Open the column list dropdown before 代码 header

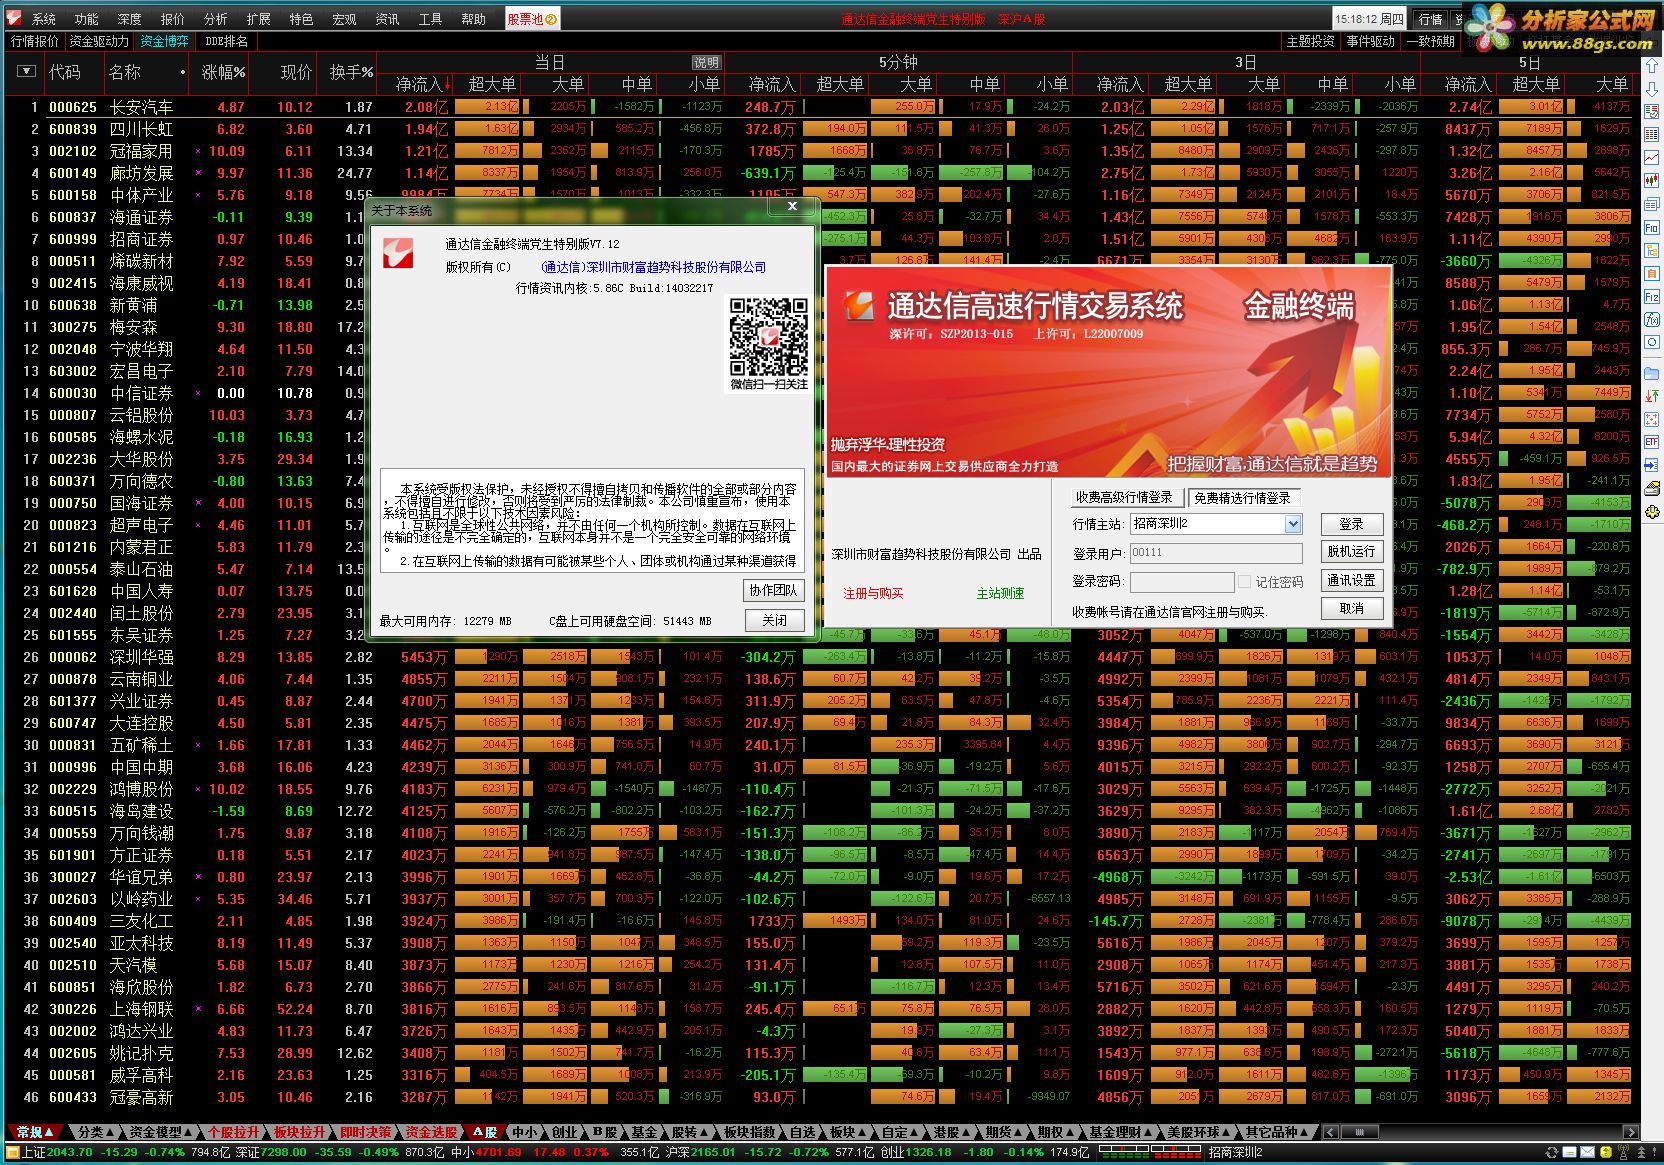[x=27, y=71]
